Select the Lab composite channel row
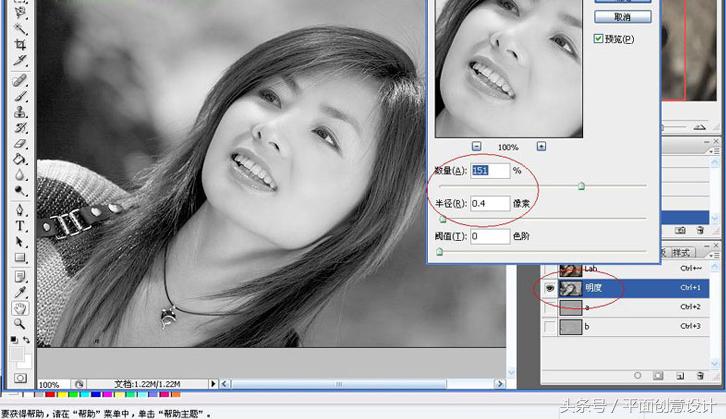Image resolution: width=726 pixels, height=419 pixels. click(618, 269)
